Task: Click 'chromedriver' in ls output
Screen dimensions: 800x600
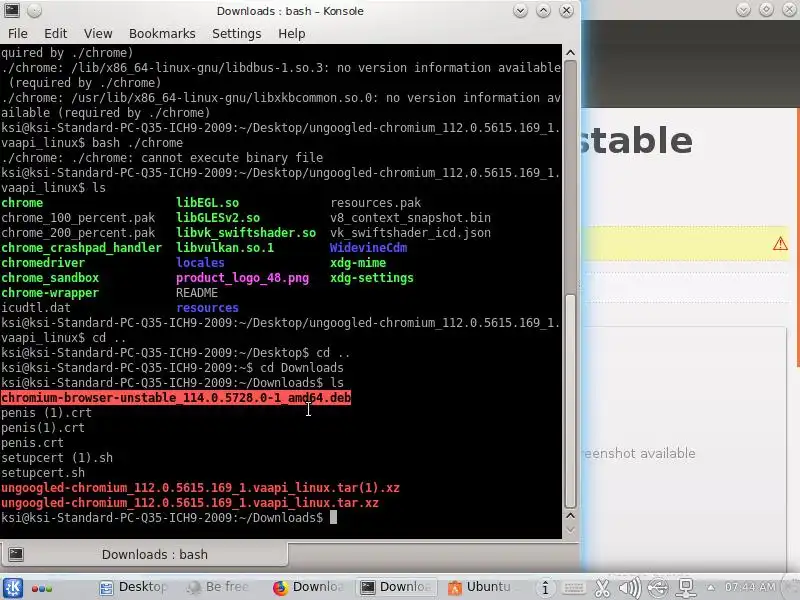Action: click(43, 263)
